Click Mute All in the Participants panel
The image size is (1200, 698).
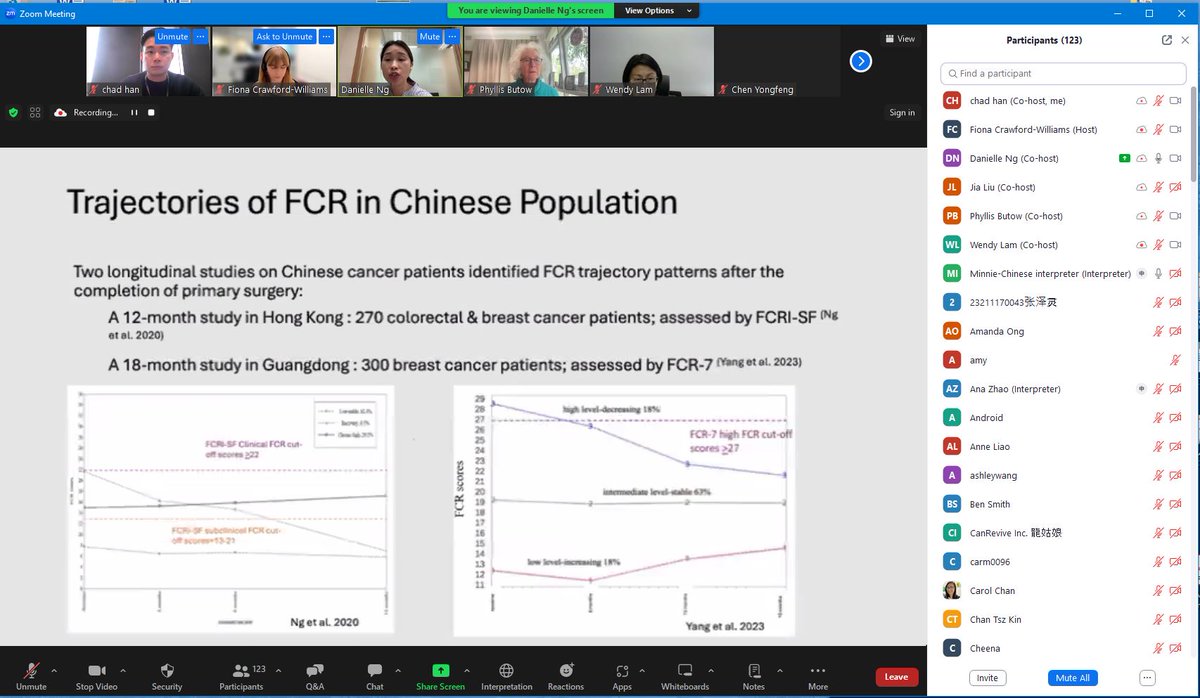point(1072,678)
